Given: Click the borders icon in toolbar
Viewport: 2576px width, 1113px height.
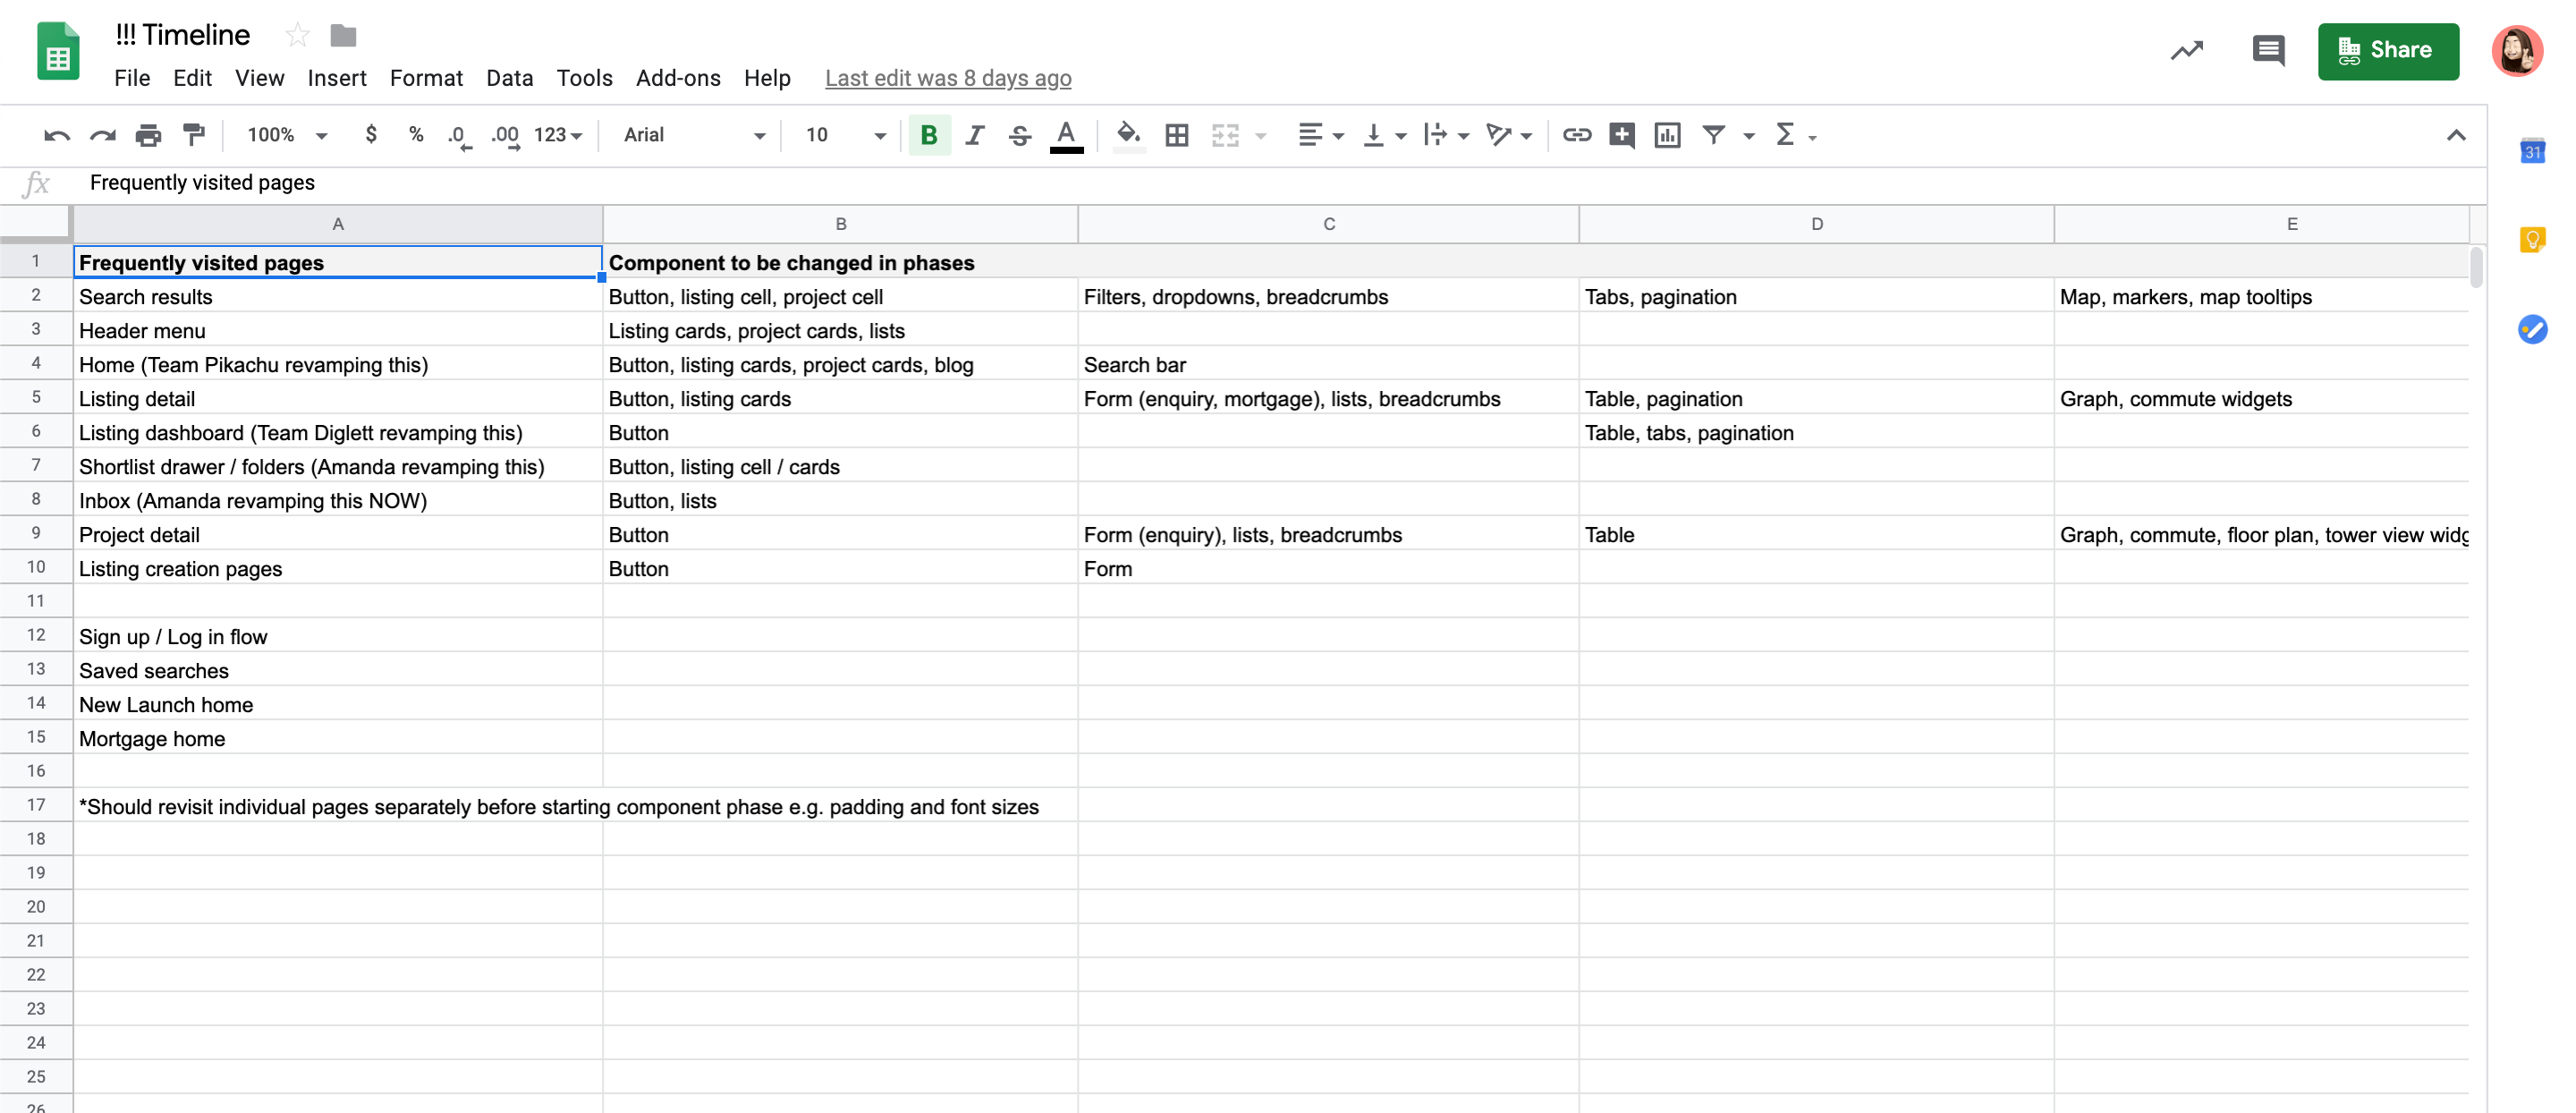Looking at the screenshot, I should 1176,133.
